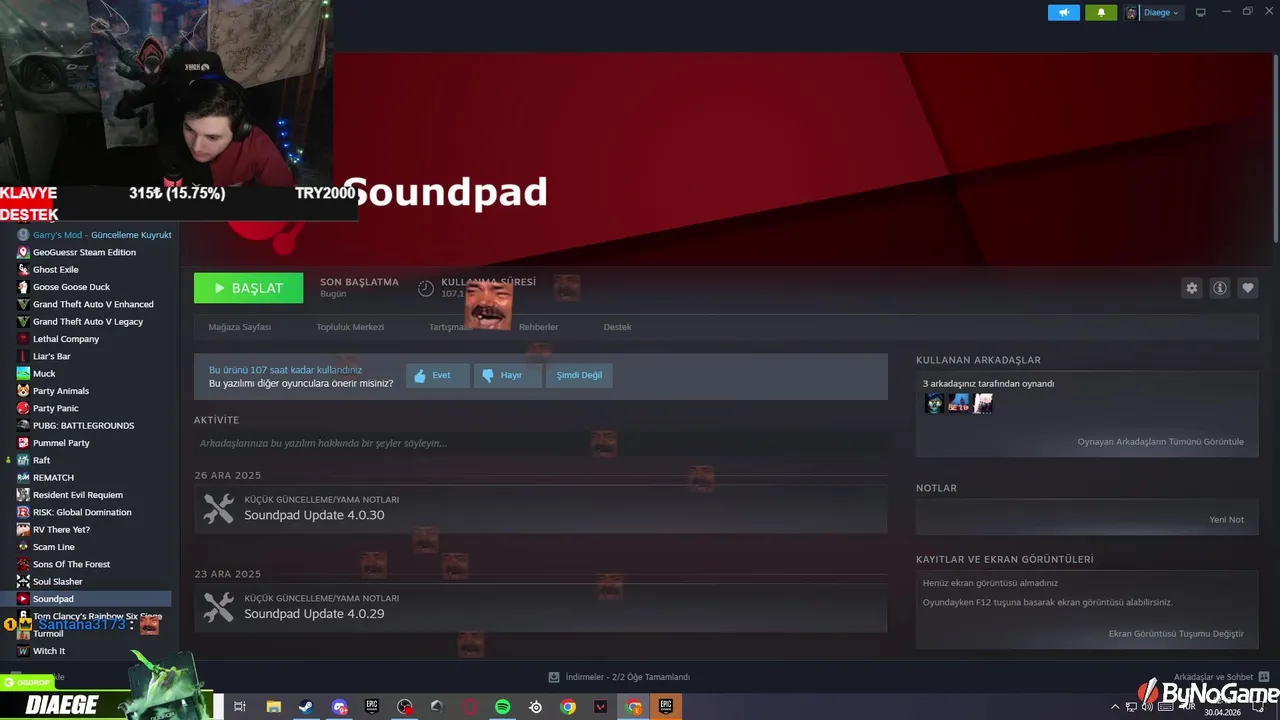
Task: Click Ekran Görüntüsü Tuşunu Değiştir
Action: [1176, 634]
